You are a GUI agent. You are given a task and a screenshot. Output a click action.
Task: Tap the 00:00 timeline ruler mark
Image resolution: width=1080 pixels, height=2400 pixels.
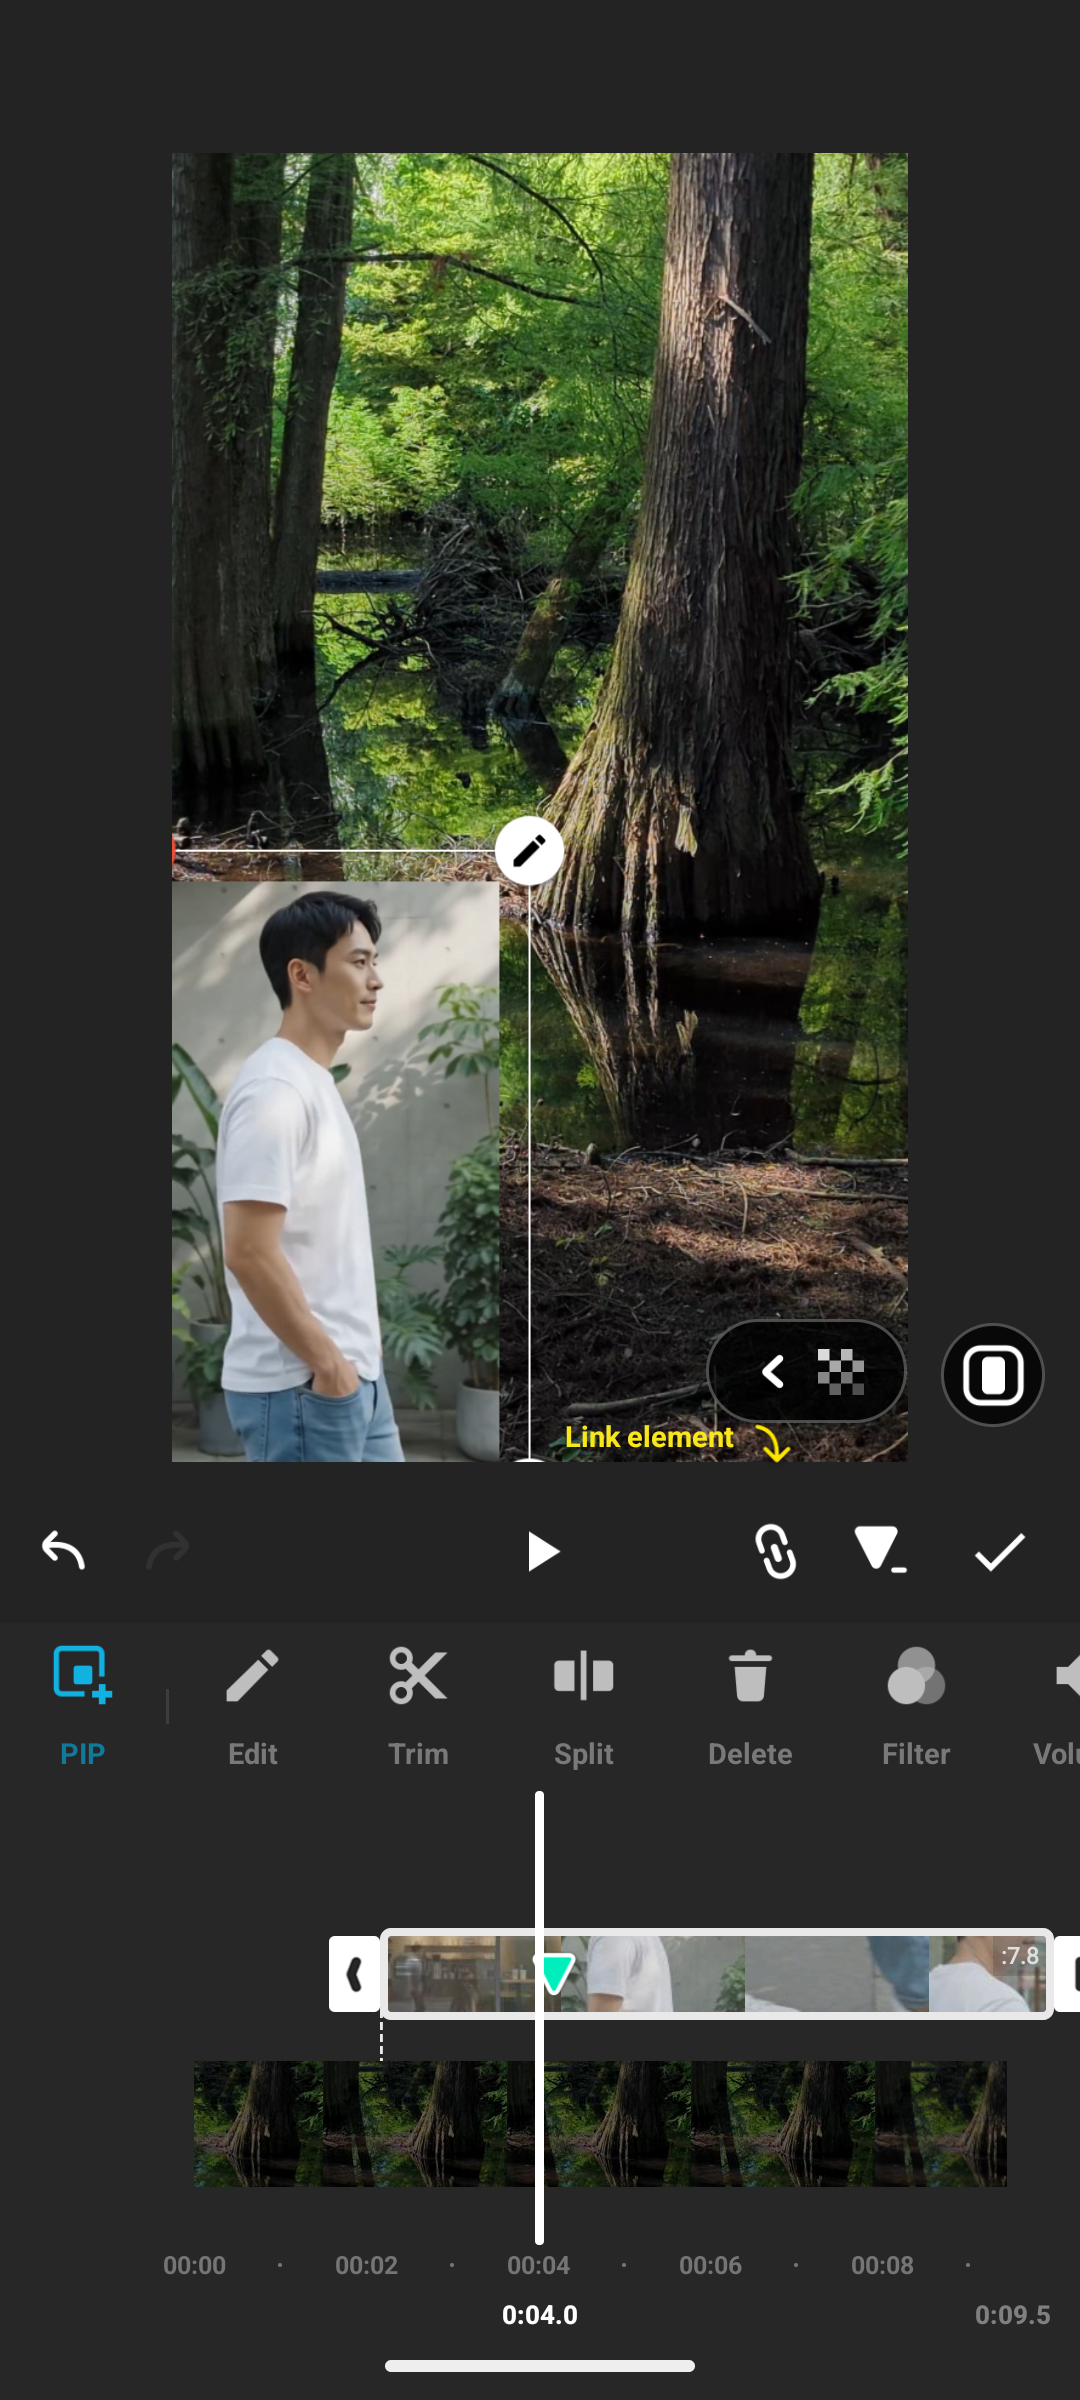pyautogui.click(x=194, y=2265)
